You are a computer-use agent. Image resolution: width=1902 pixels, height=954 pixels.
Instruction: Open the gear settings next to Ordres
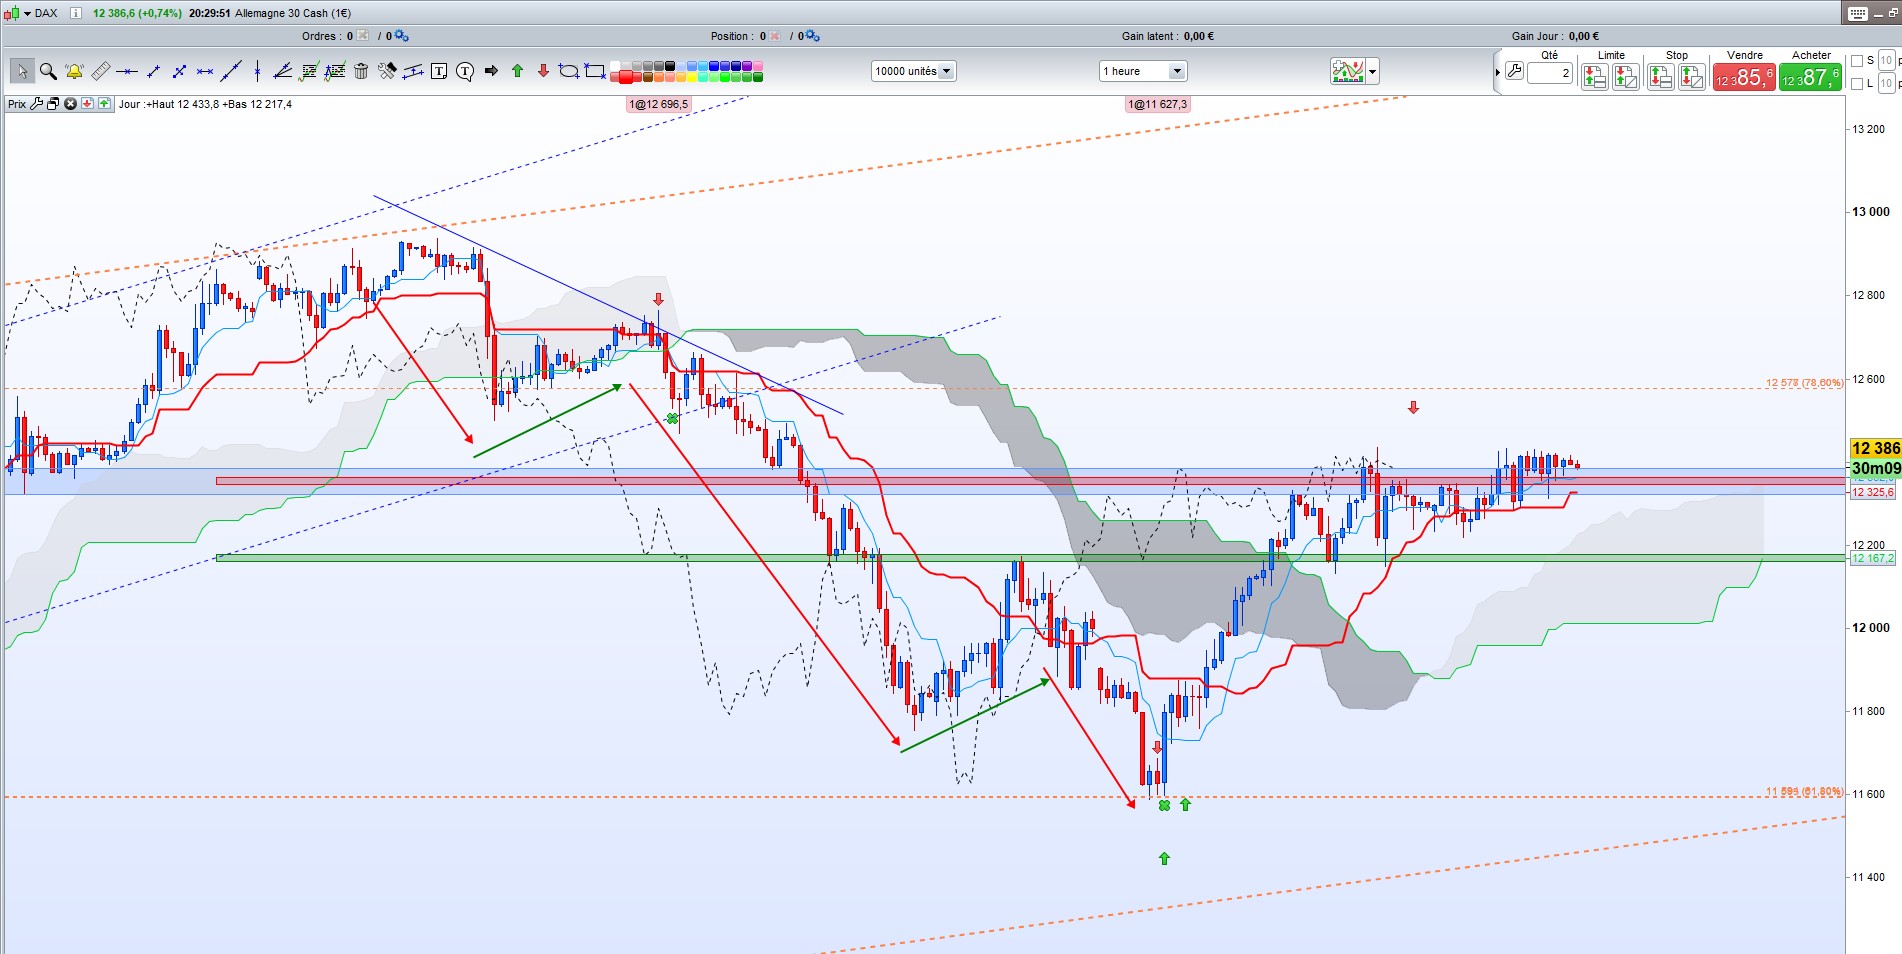click(401, 36)
